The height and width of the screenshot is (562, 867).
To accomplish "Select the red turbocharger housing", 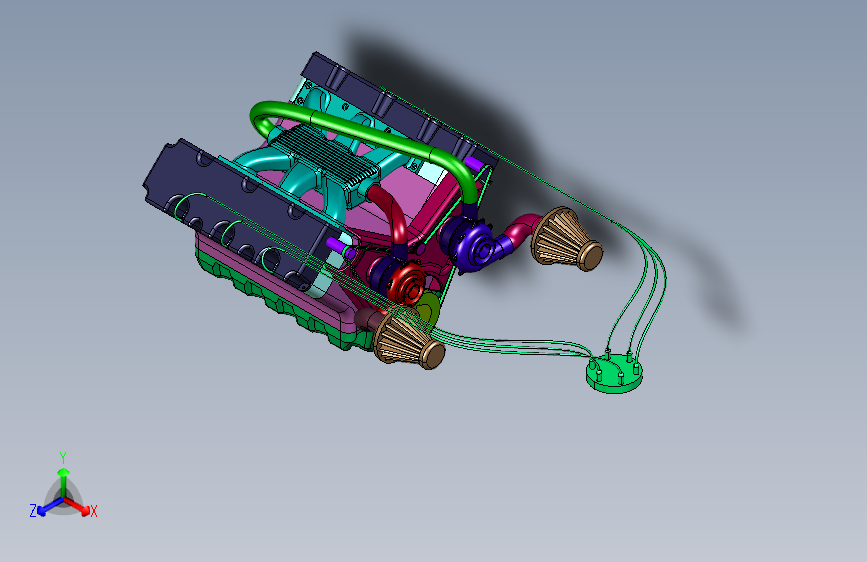I will 405,283.
